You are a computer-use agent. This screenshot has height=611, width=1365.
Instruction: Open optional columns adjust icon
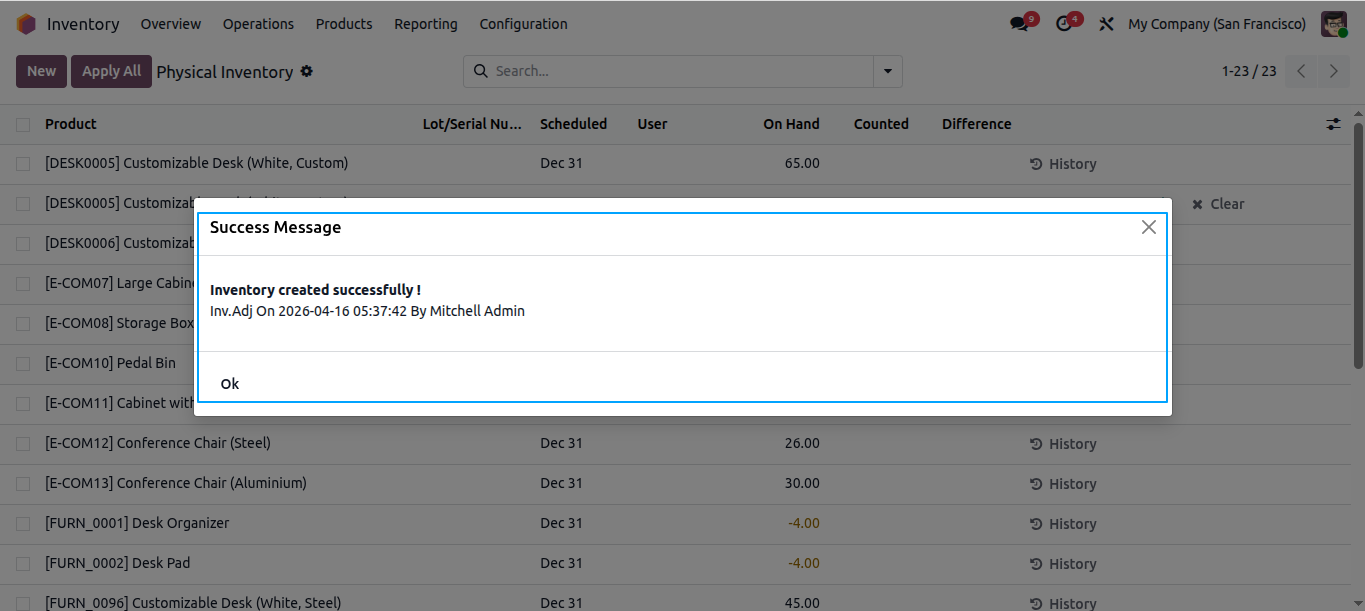[x=1333, y=124]
